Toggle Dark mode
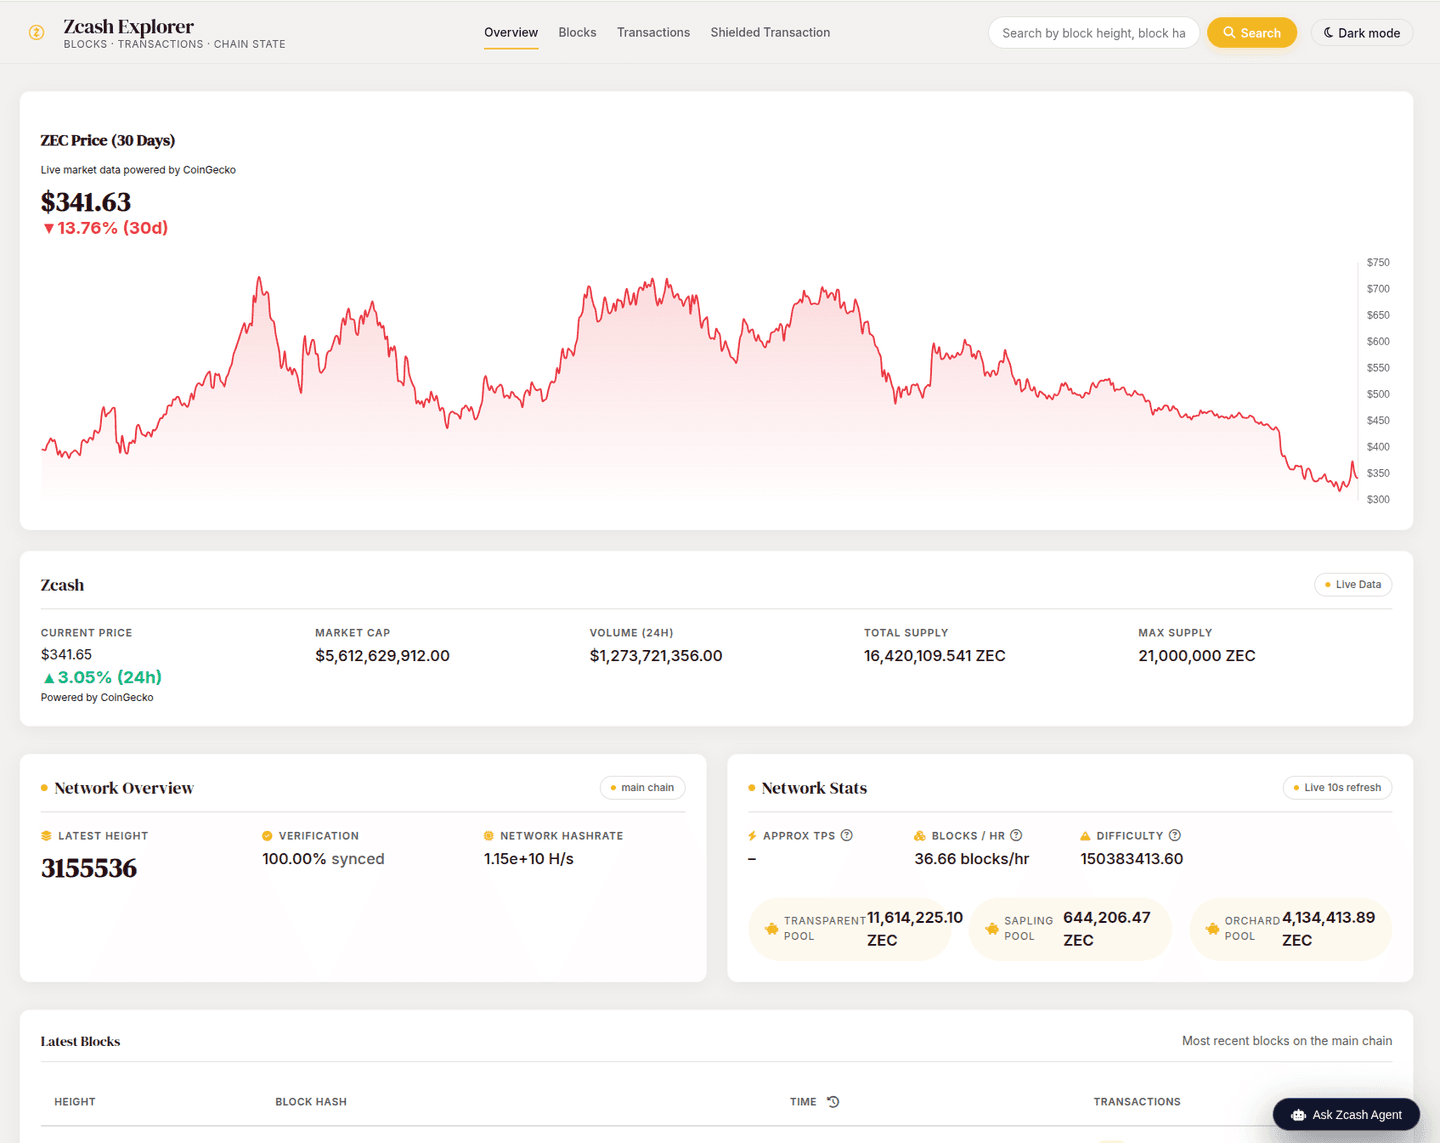1440x1143 pixels. pos(1361,32)
